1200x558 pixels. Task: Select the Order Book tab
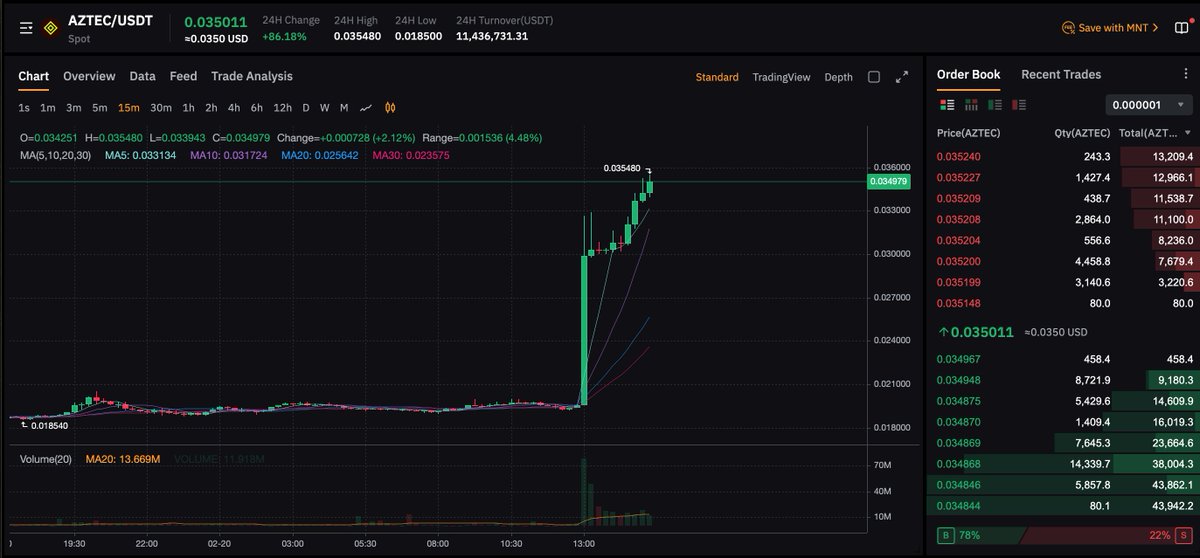click(968, 75)
